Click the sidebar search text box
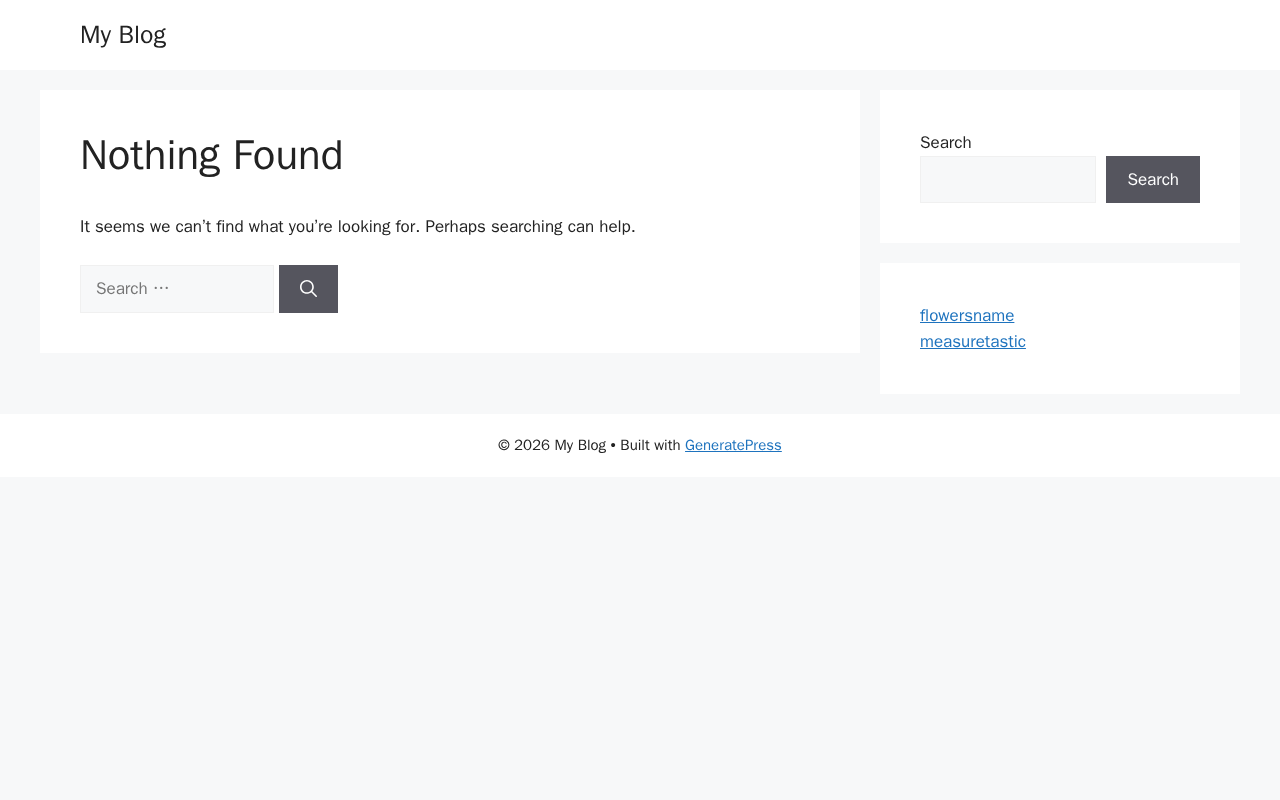This screenshot has width=1280, height=800. click(1008, 179)
